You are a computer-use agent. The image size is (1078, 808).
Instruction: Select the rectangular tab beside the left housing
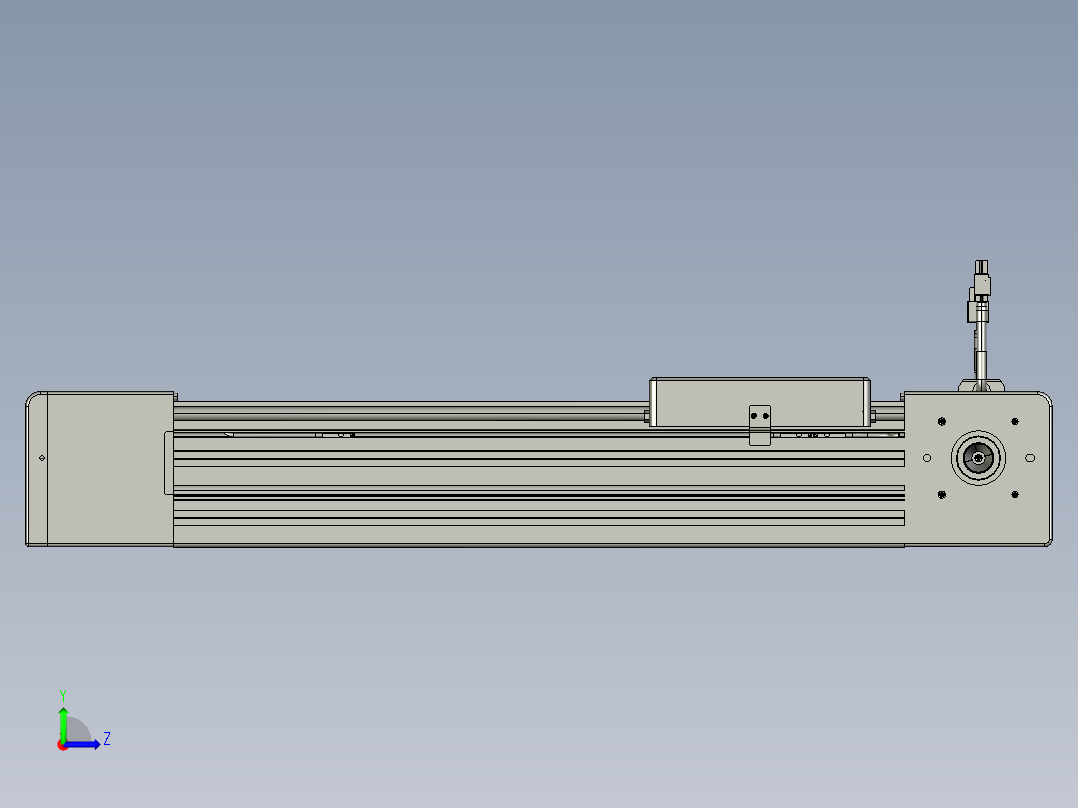click(168, 463)
